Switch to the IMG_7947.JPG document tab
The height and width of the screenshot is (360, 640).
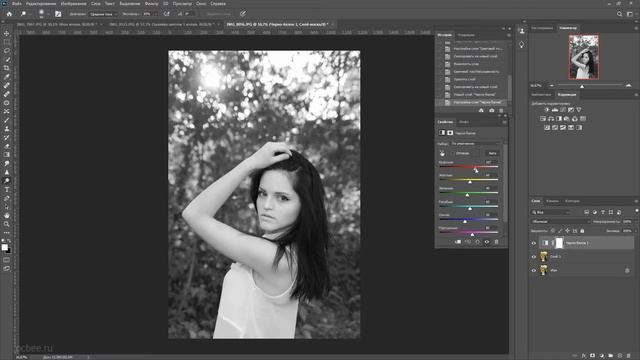58,24
